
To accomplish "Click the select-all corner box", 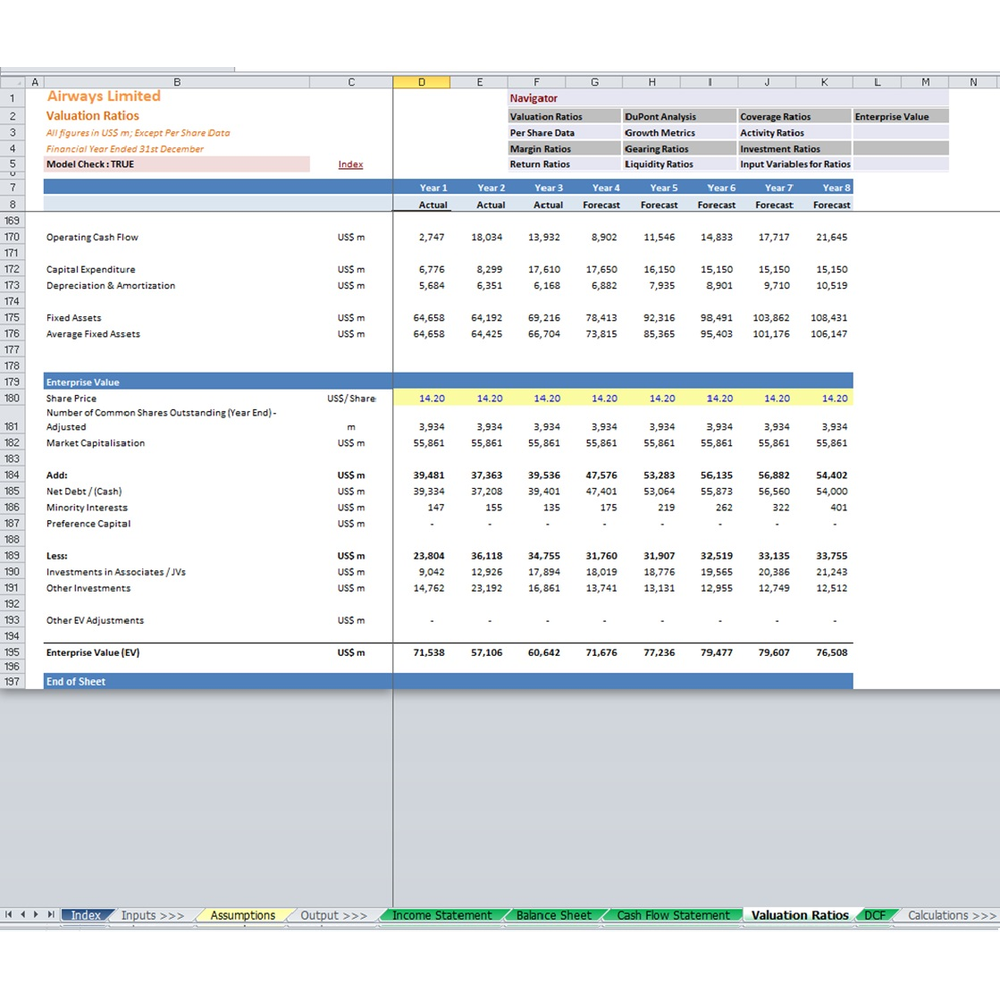I will (x=12, y=82).
